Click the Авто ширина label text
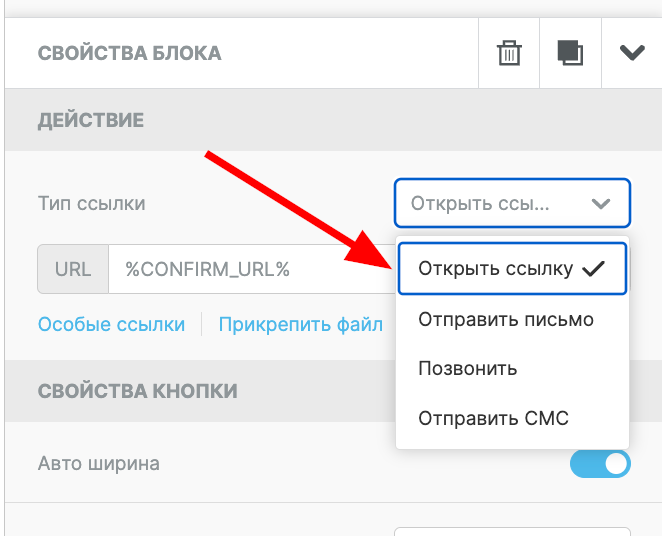 tap(98, 463)
